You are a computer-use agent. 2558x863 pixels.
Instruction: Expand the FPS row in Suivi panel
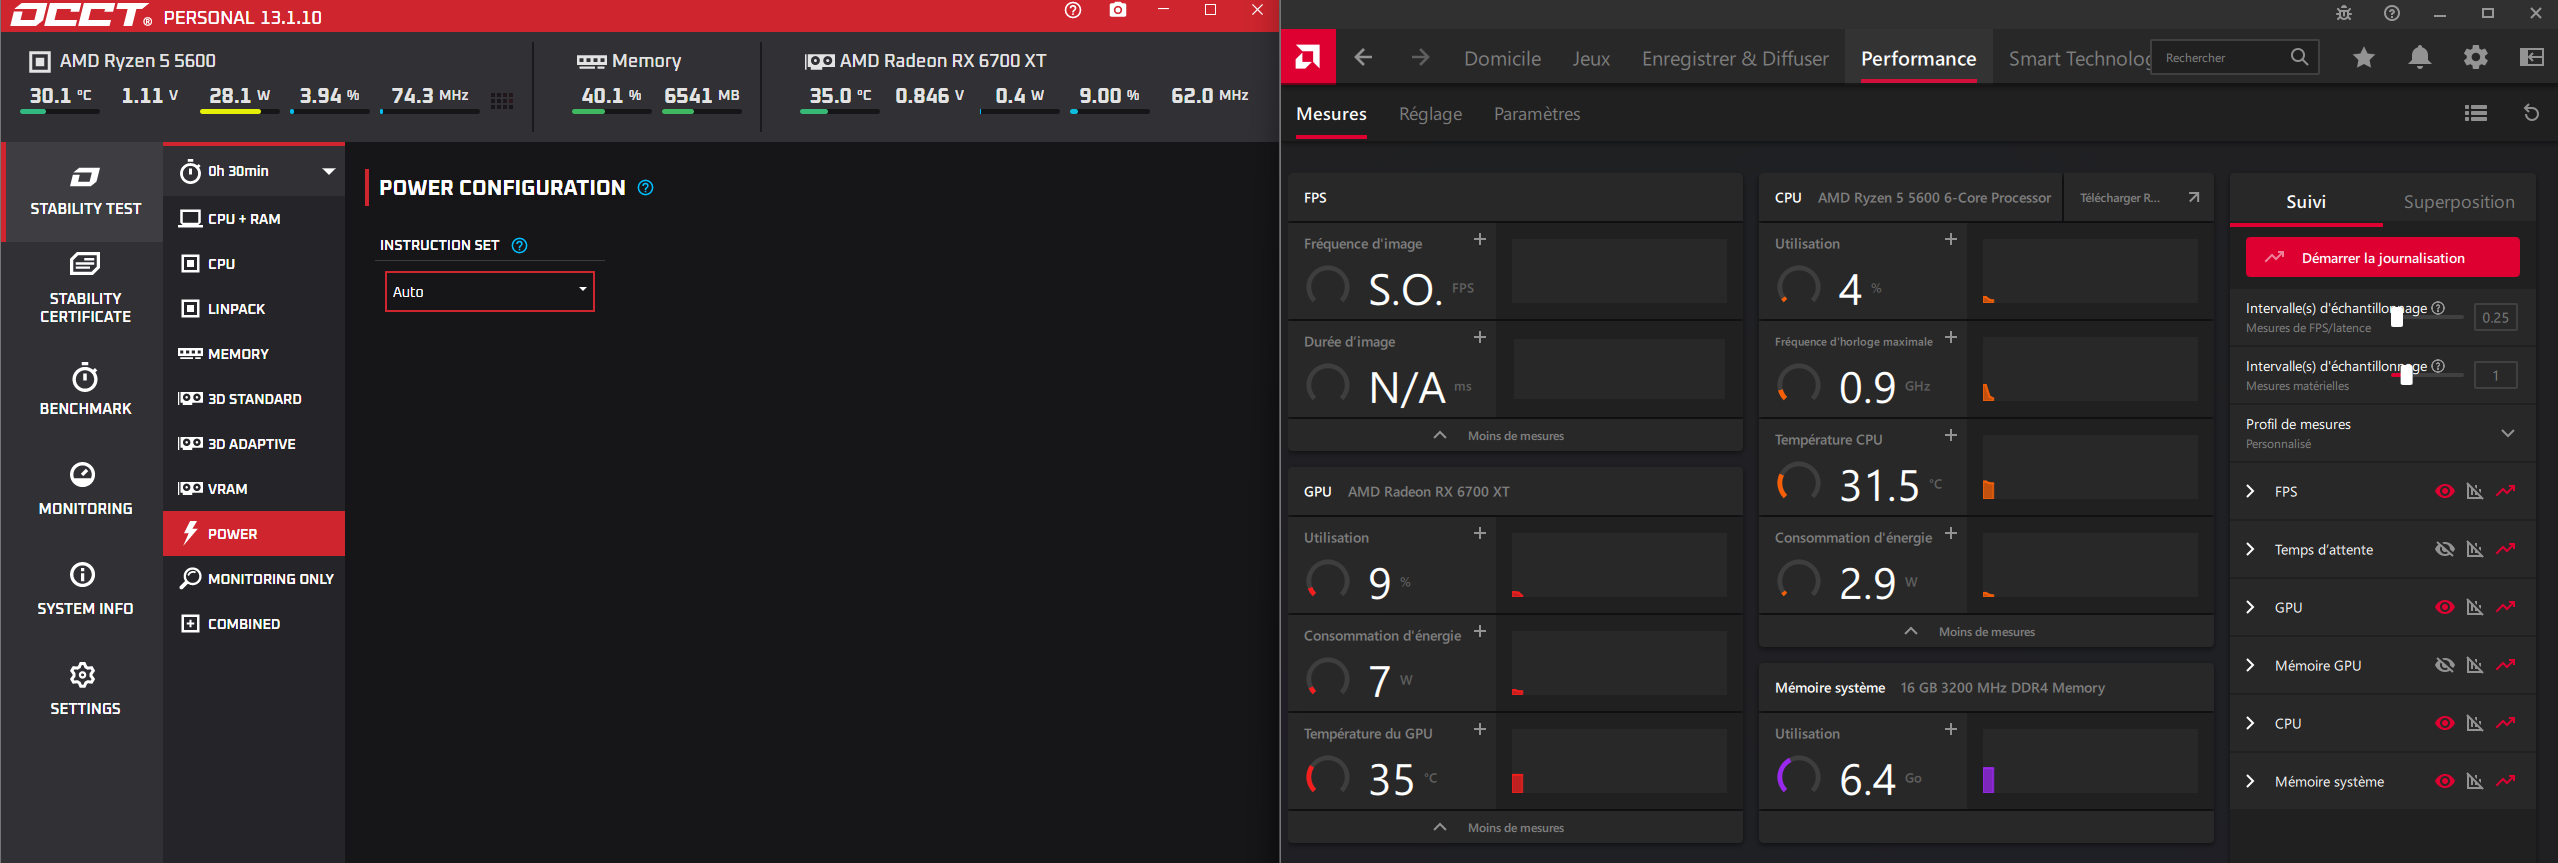(x=2251, y=492)
